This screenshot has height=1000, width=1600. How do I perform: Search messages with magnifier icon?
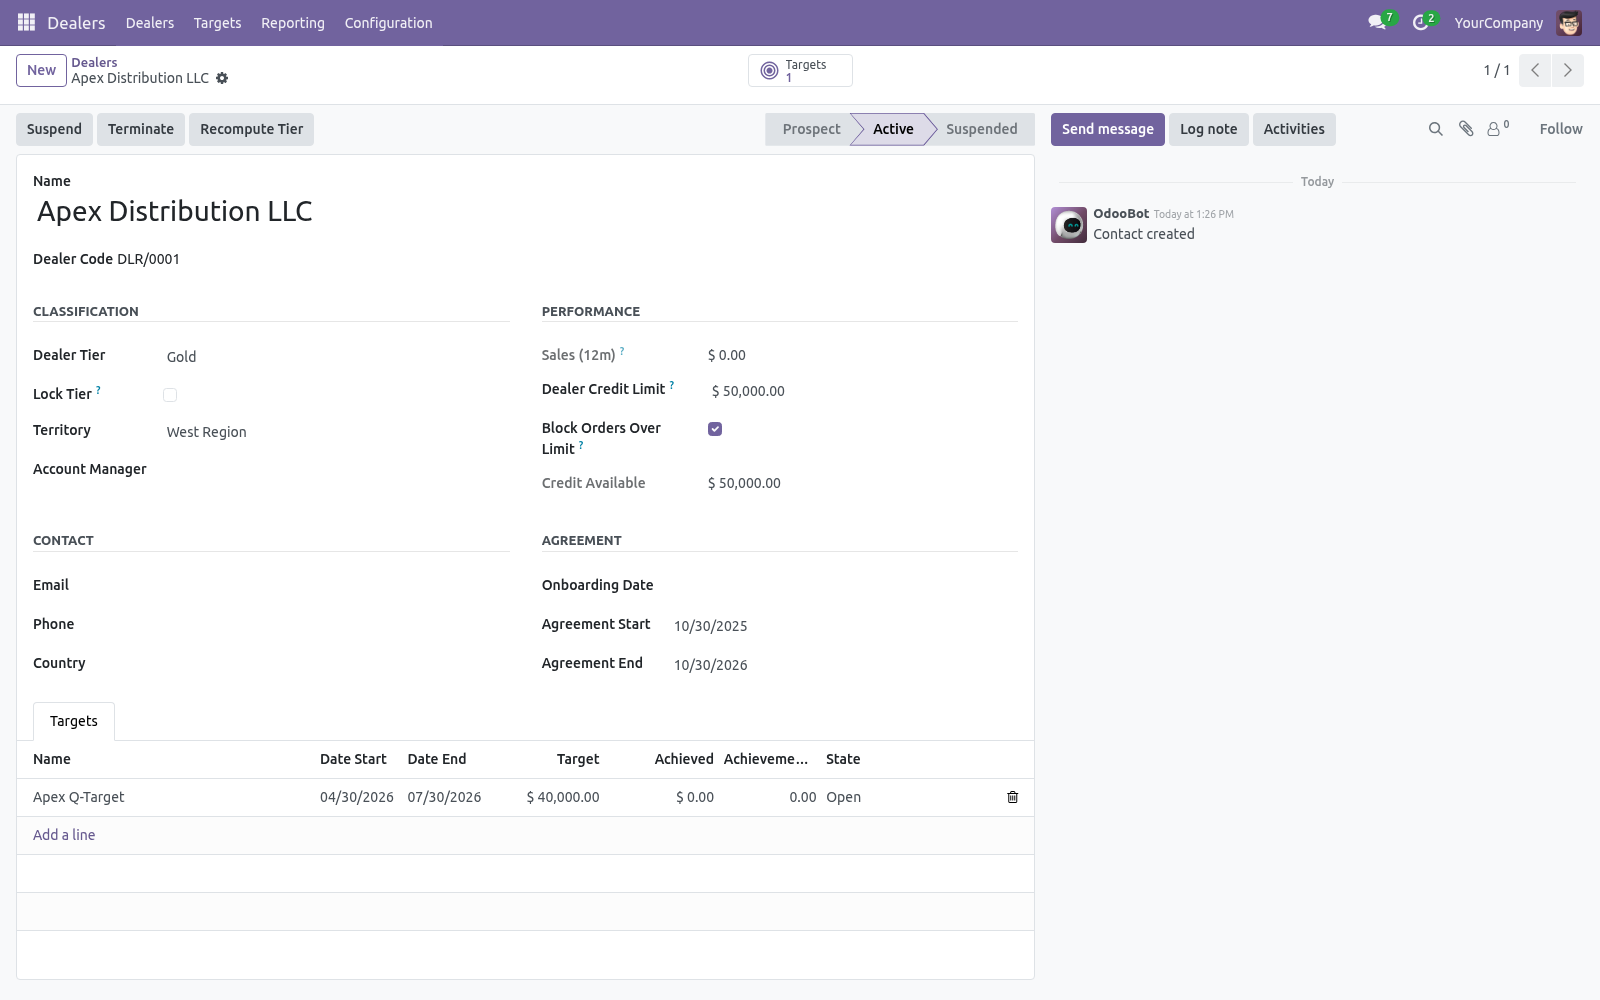point(1436,129)
